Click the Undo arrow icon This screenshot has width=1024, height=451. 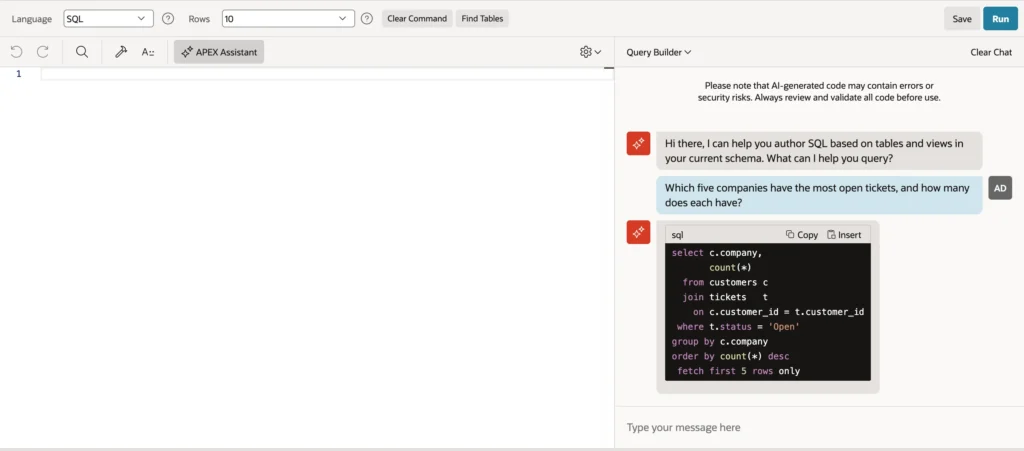click(x=16, y=52)
